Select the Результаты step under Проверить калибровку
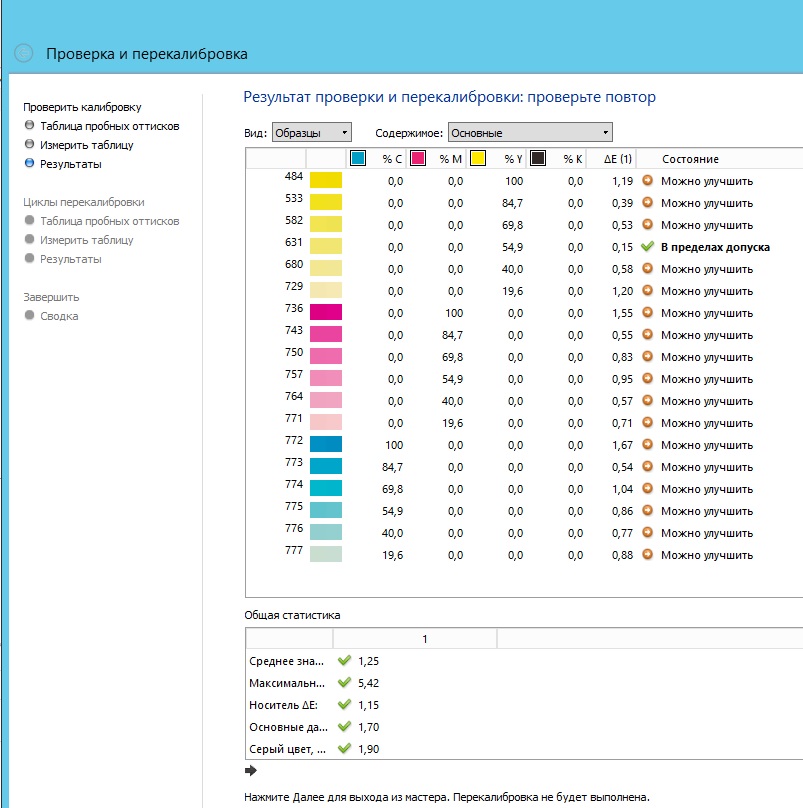 [x=70, y=164]
